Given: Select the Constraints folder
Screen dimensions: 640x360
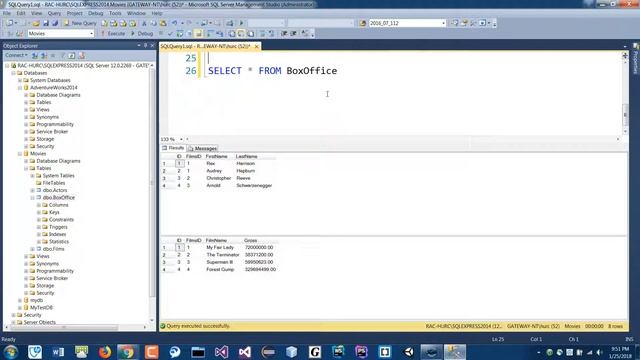Looking at the screenshot, I should click(61, 220).
